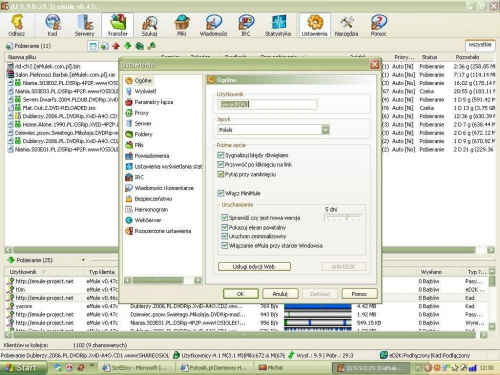Open the Narzędzia toolbar icon
This screenshot has width=500, height=375.
[x=346, y=25]
